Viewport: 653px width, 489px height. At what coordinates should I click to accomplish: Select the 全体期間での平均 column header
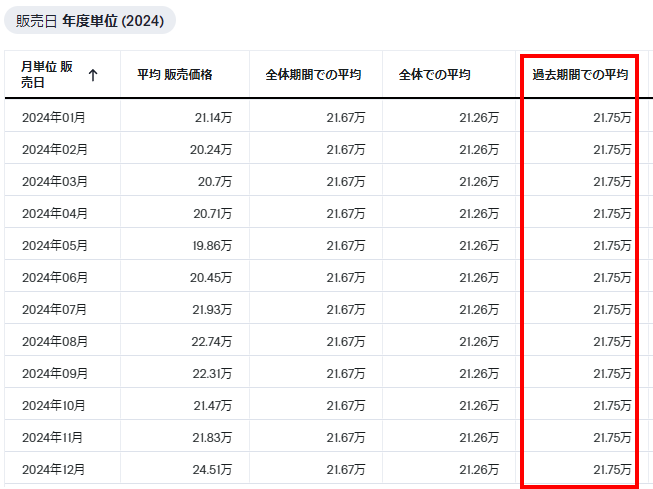(x=313, y=75)
